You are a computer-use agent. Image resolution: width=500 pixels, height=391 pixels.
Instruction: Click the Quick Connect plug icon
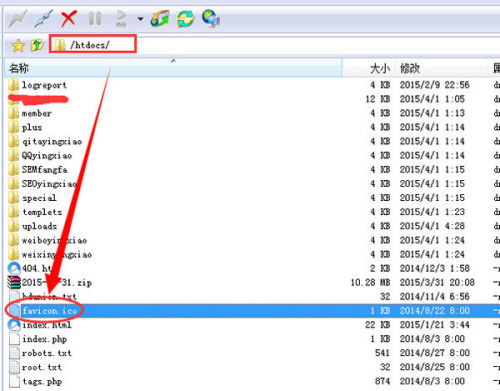43,18
